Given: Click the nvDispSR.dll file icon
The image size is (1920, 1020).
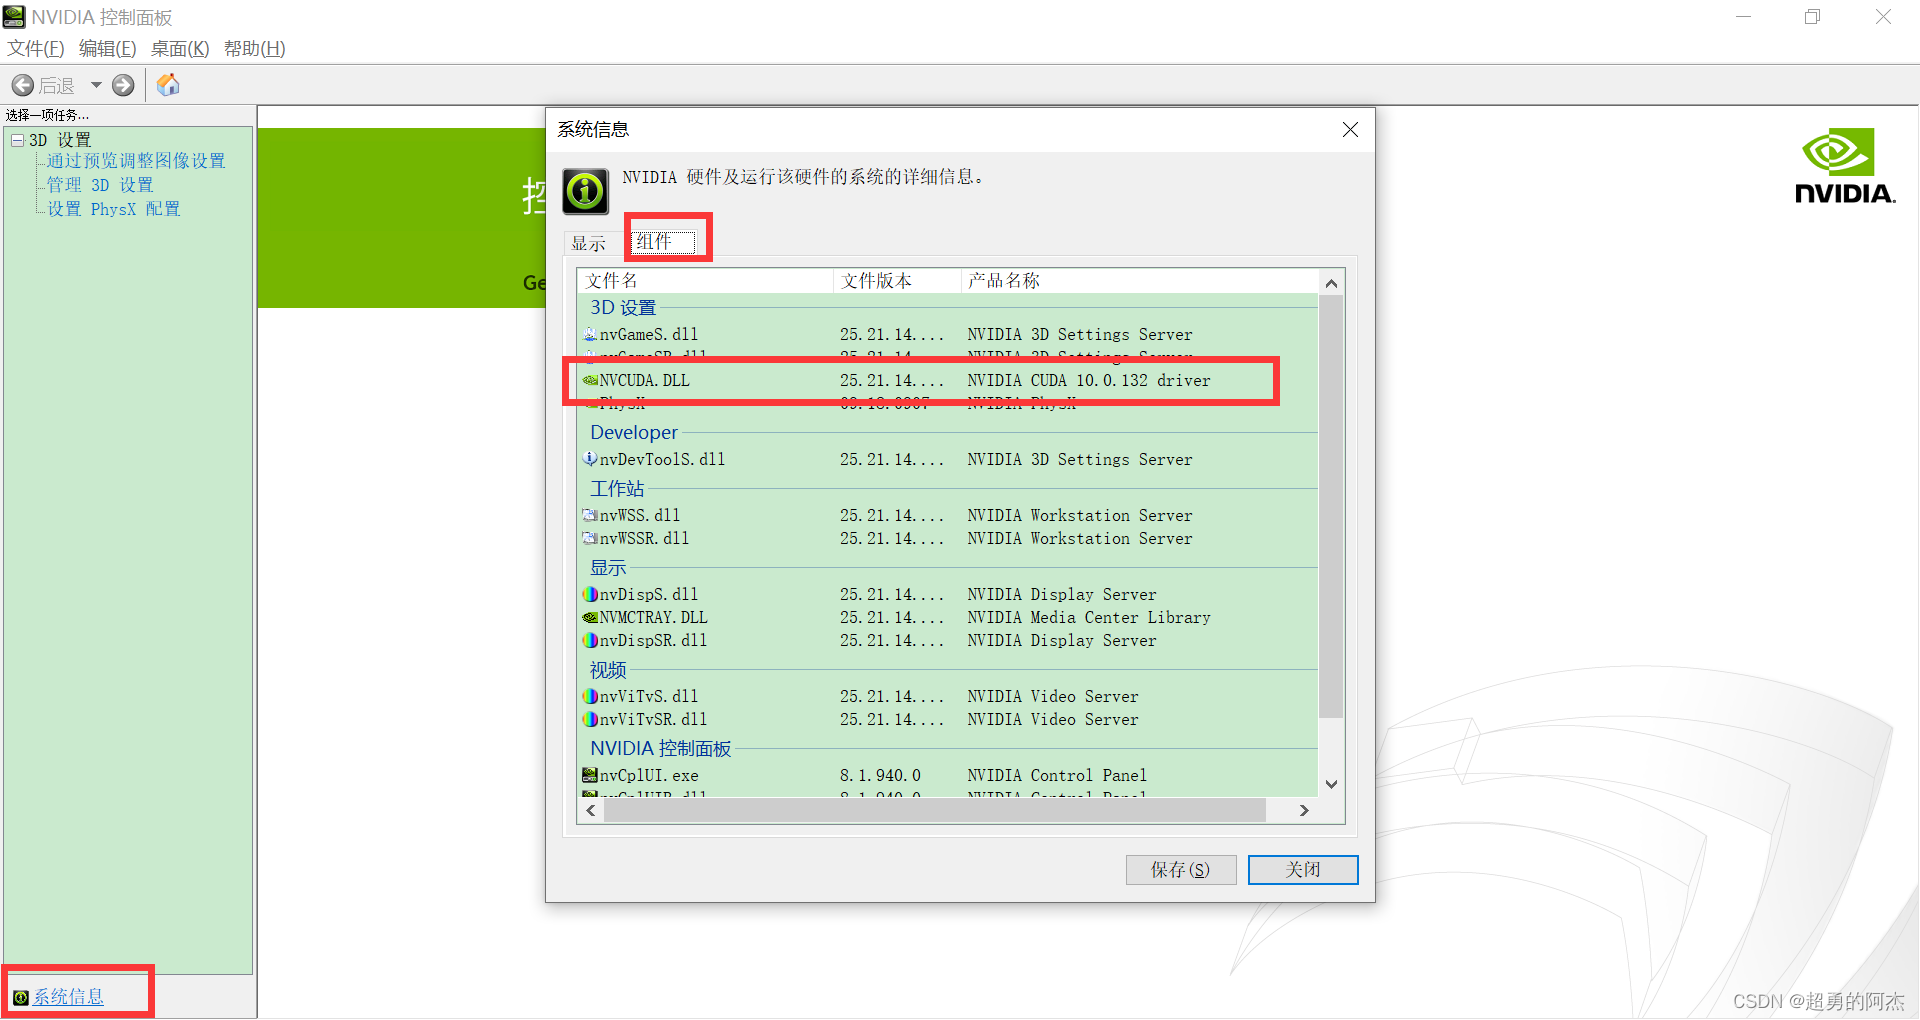Looking at the screenshot, I should point(590,641).
